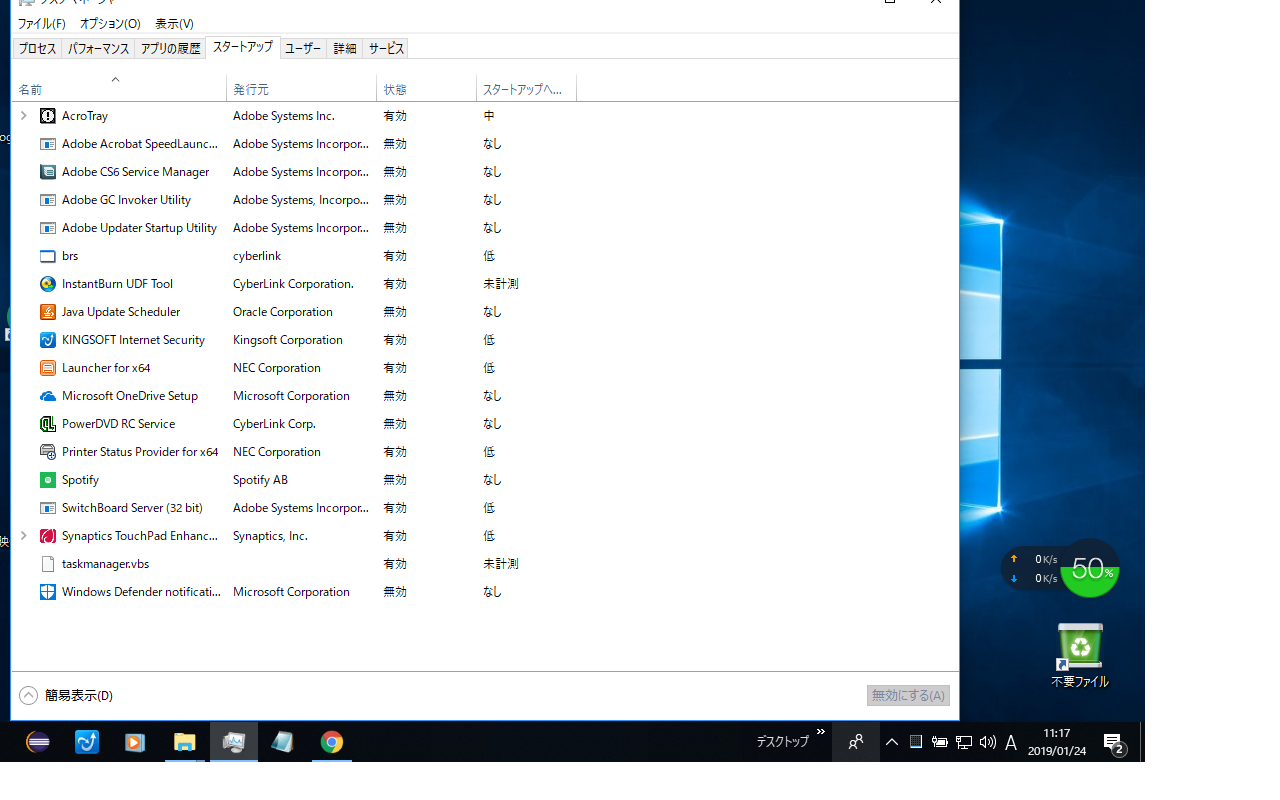The image size is (1280, 800).
Task: Collapse to 簡易表示 view
Action: click(66, 695)
